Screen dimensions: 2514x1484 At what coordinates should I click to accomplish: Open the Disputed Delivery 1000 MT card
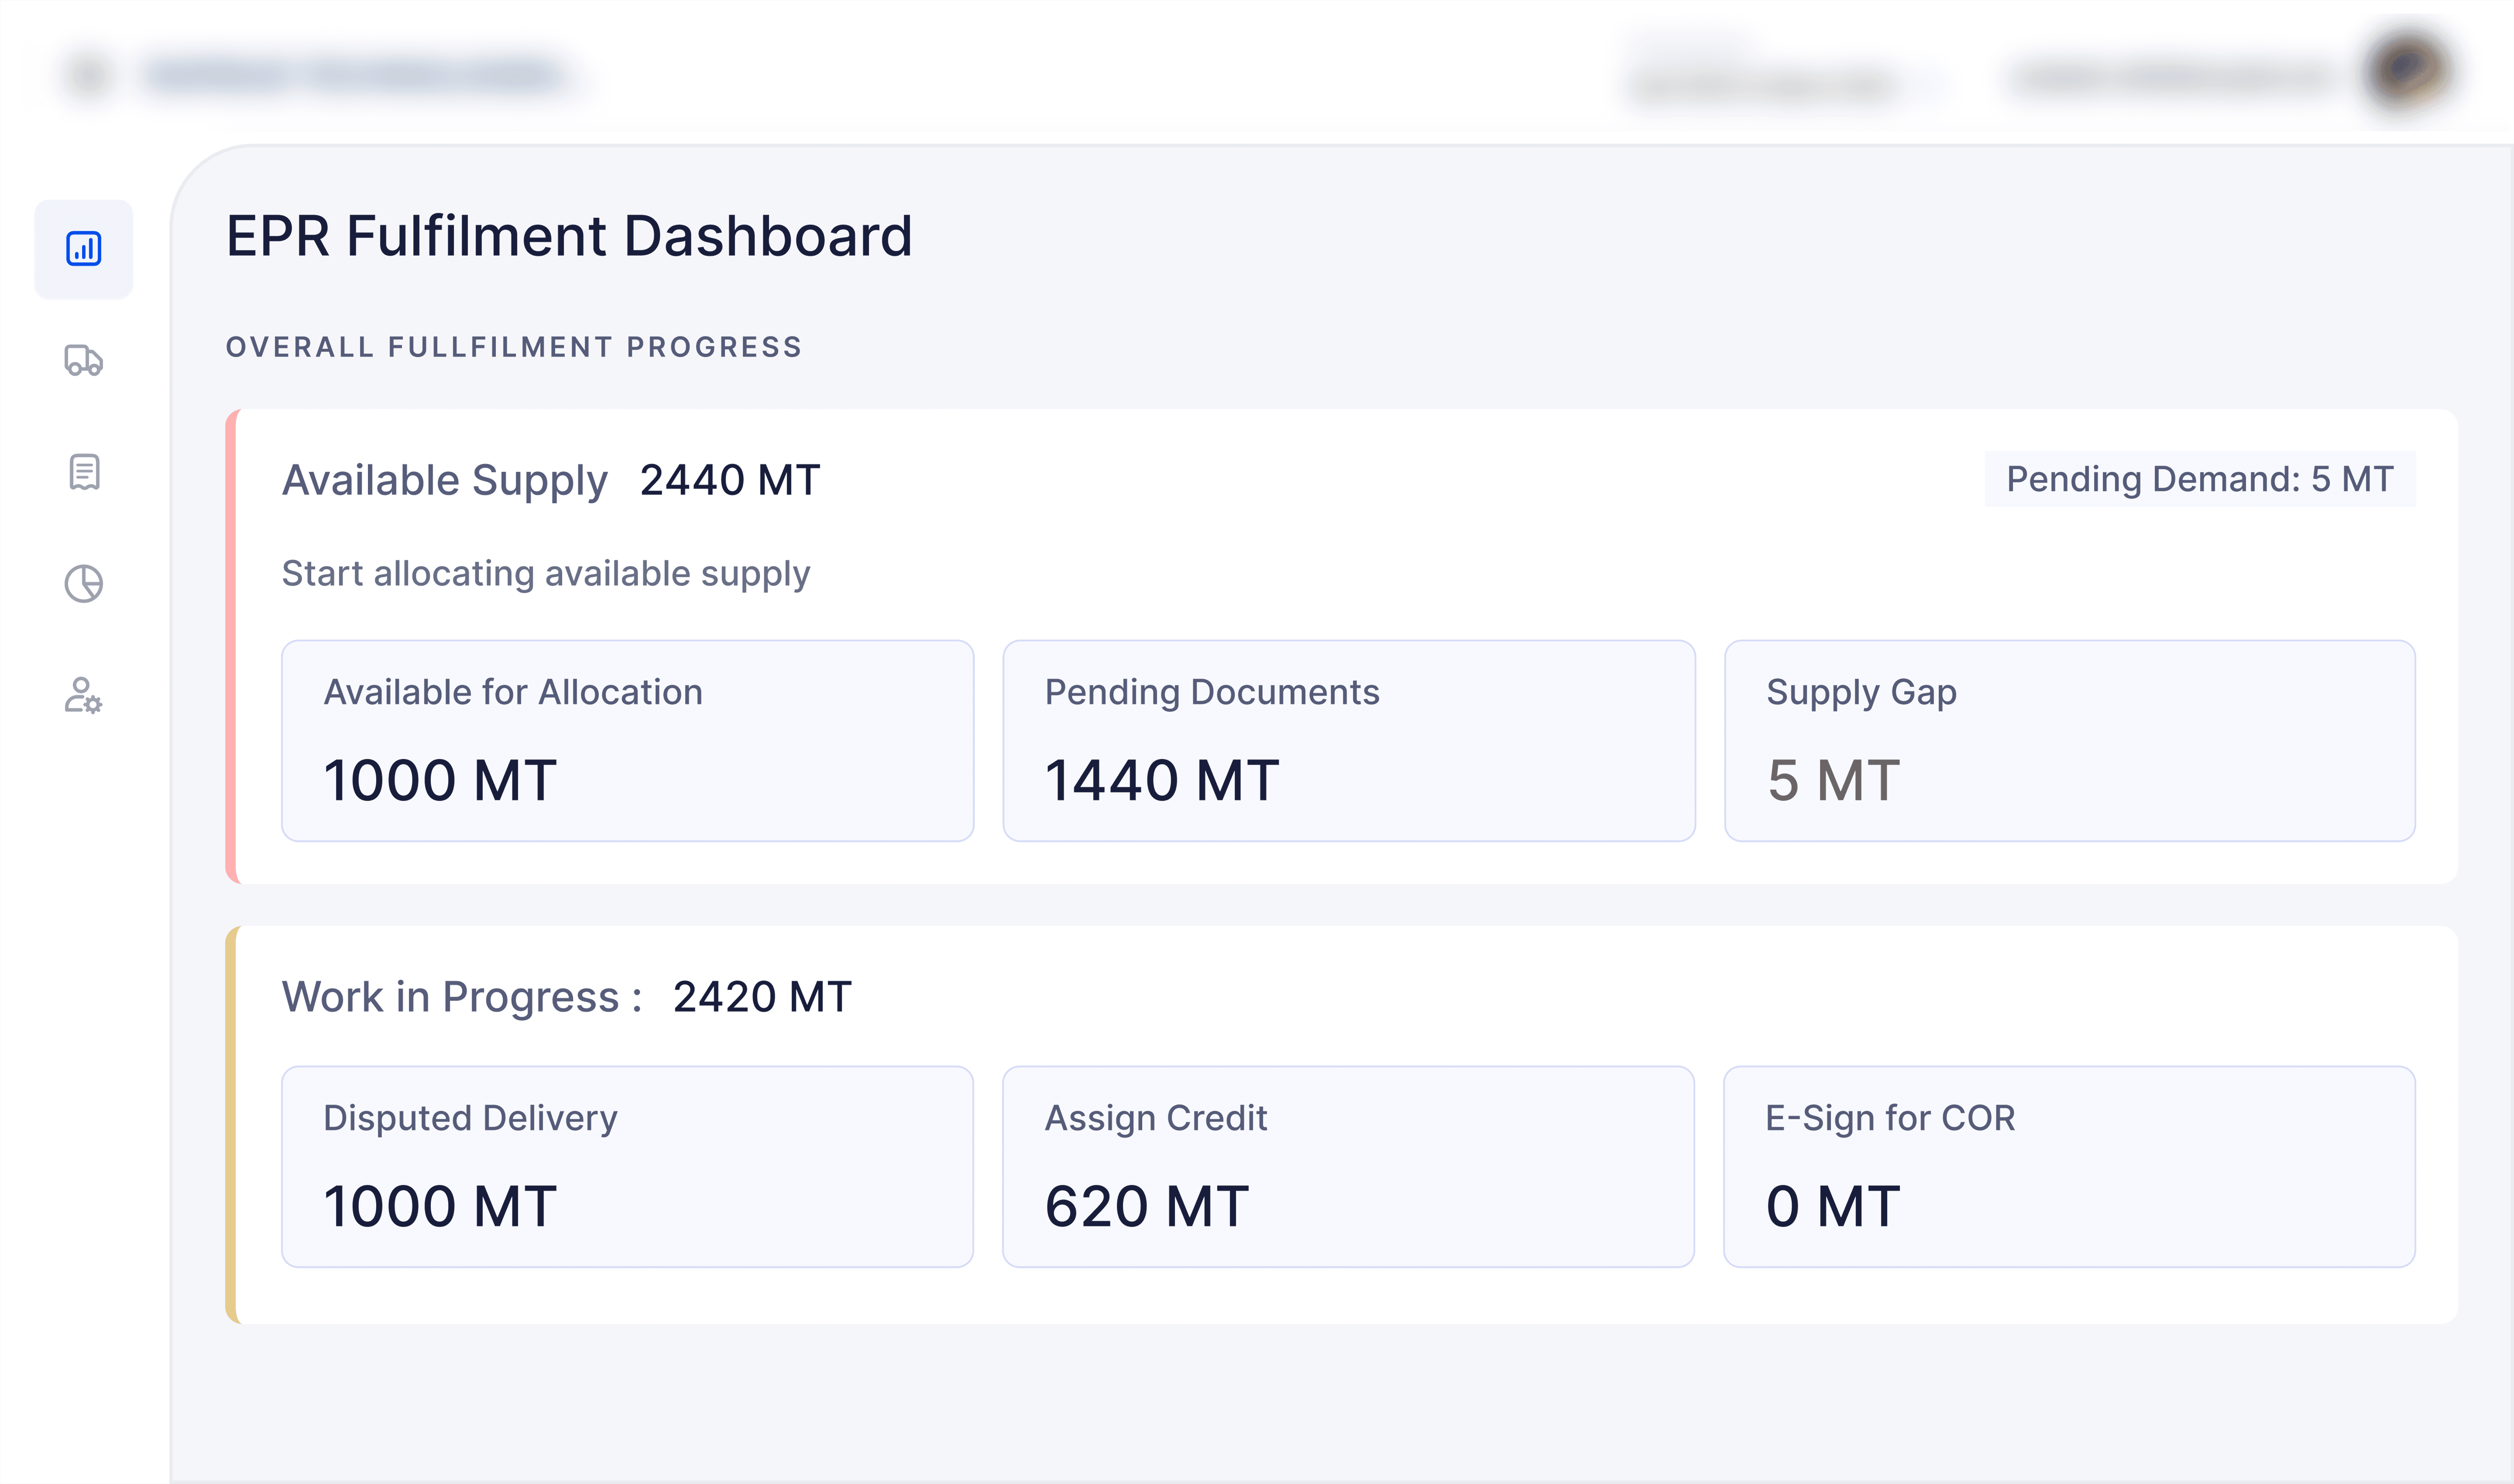(x=627, y=1167)
